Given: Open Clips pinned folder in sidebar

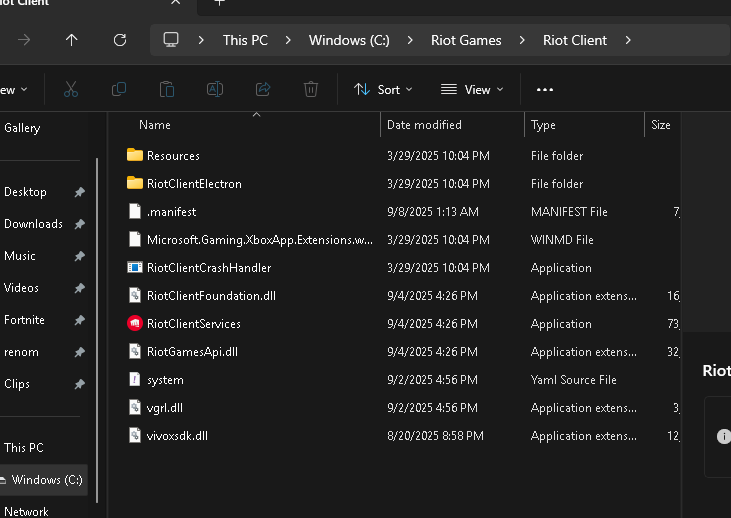Looking at the screenshot, I should coord(17,384).
